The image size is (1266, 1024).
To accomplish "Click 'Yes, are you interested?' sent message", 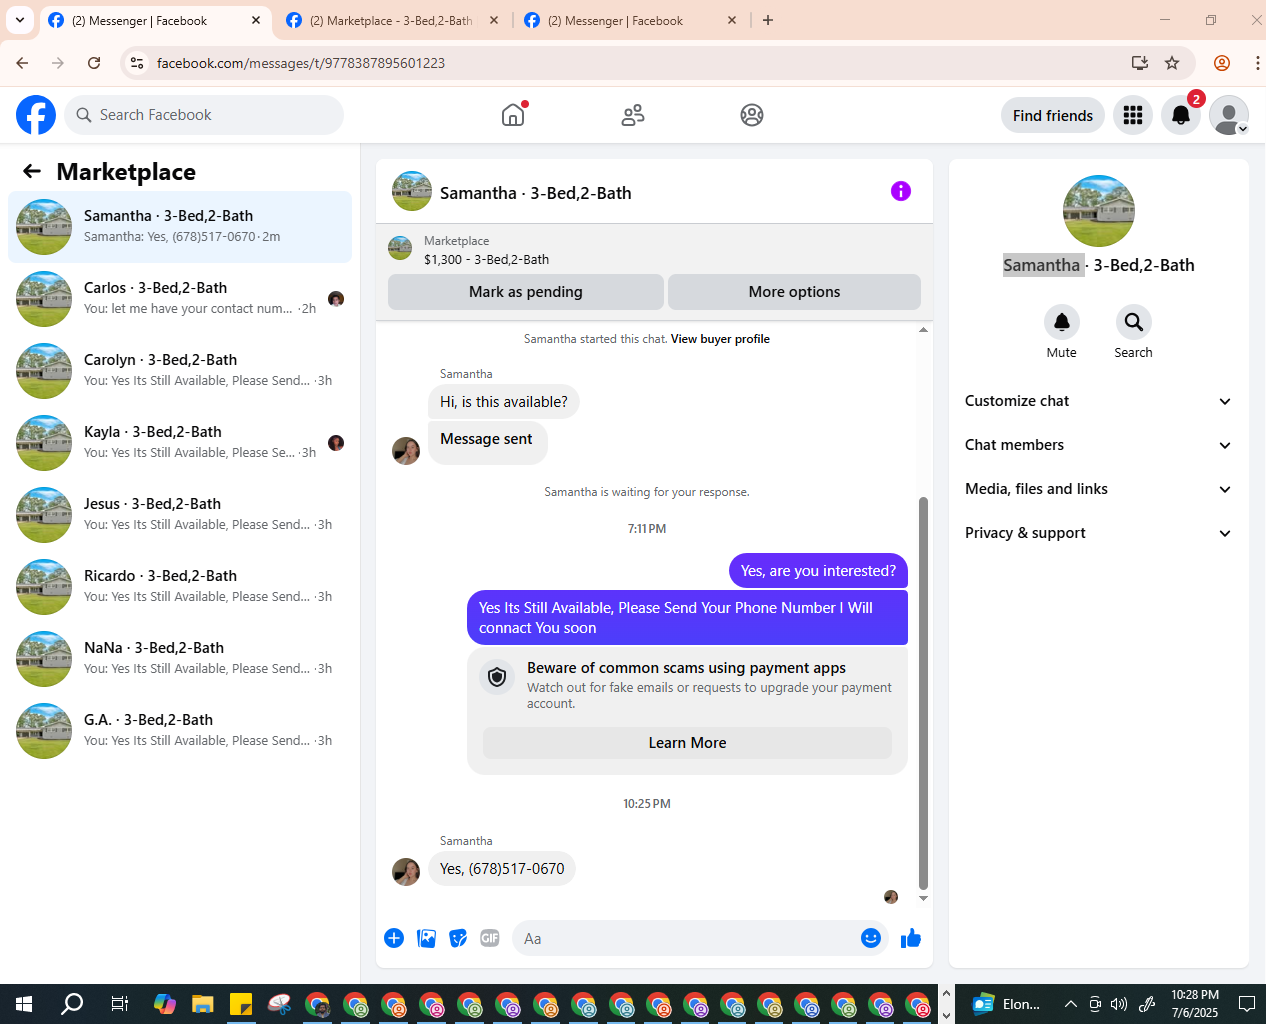I will pyautogui.click(x=818, y=571).
